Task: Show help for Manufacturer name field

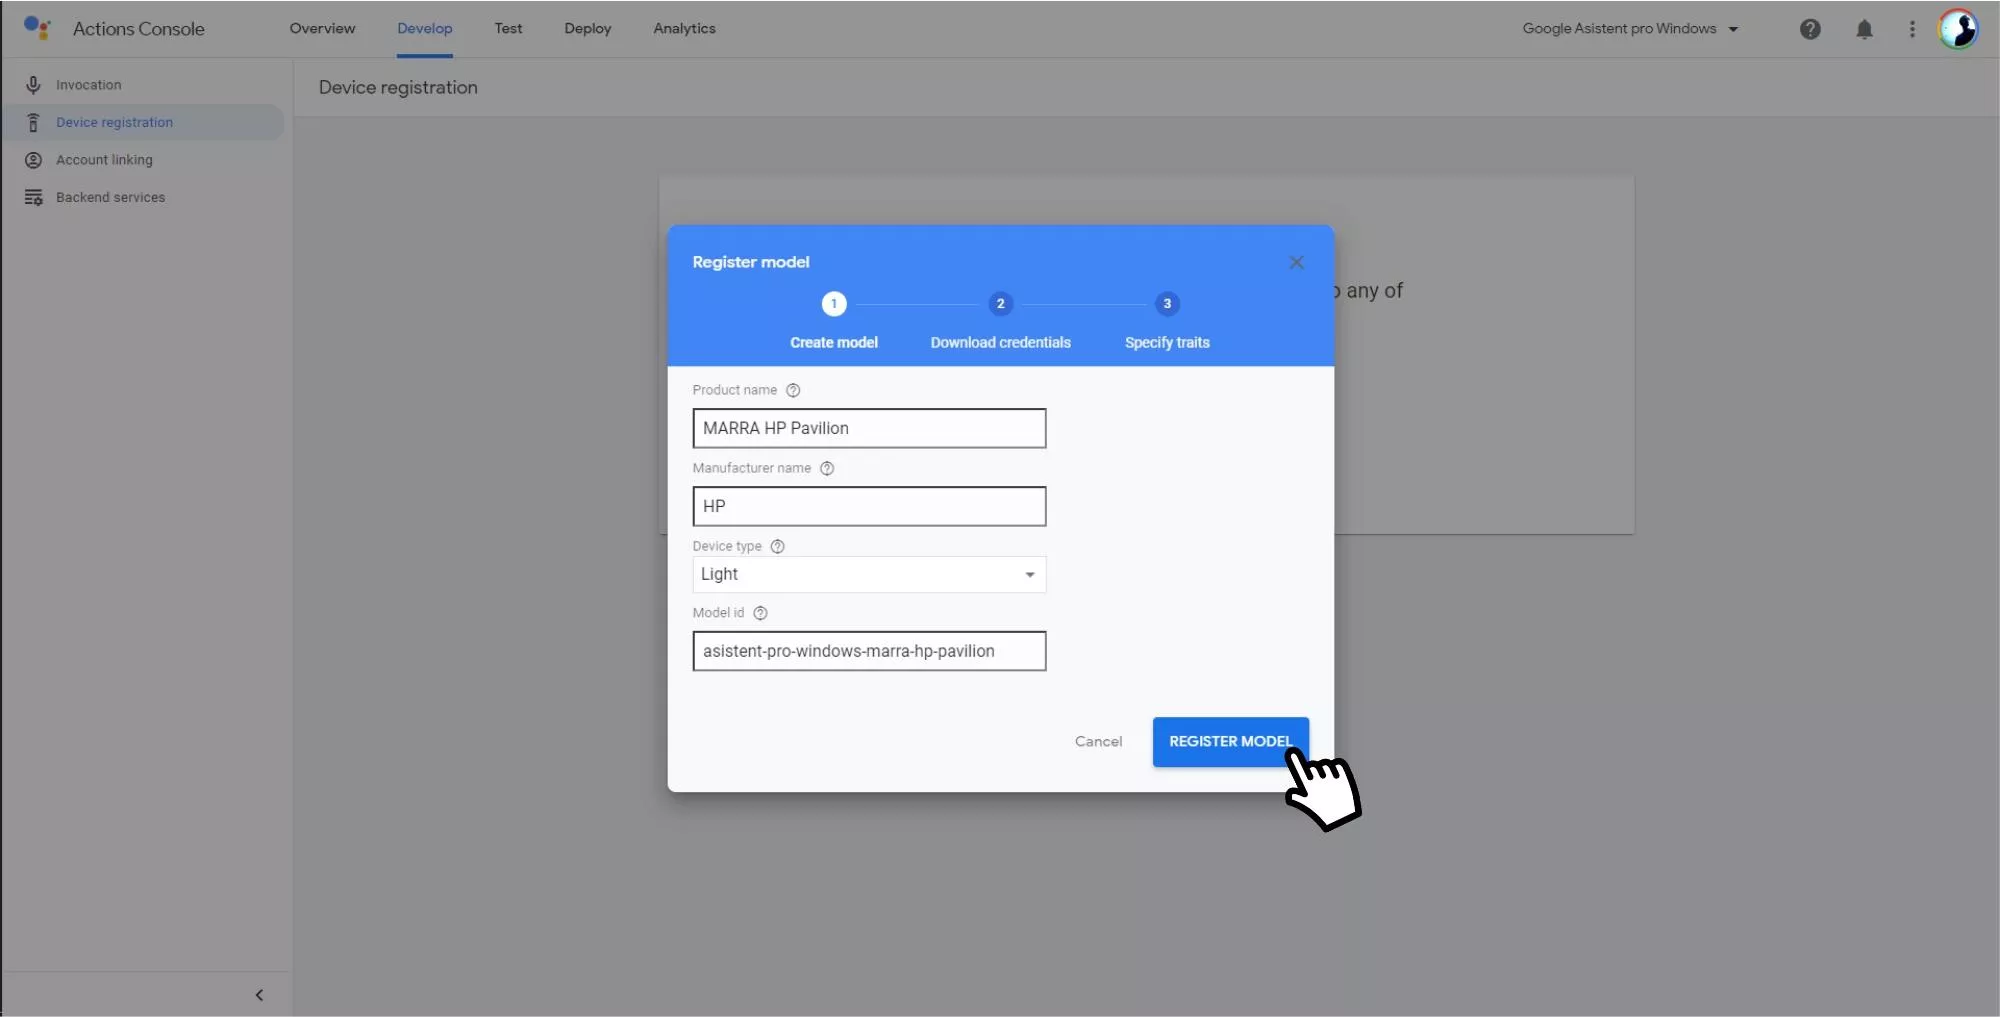Action: [827, 468]
